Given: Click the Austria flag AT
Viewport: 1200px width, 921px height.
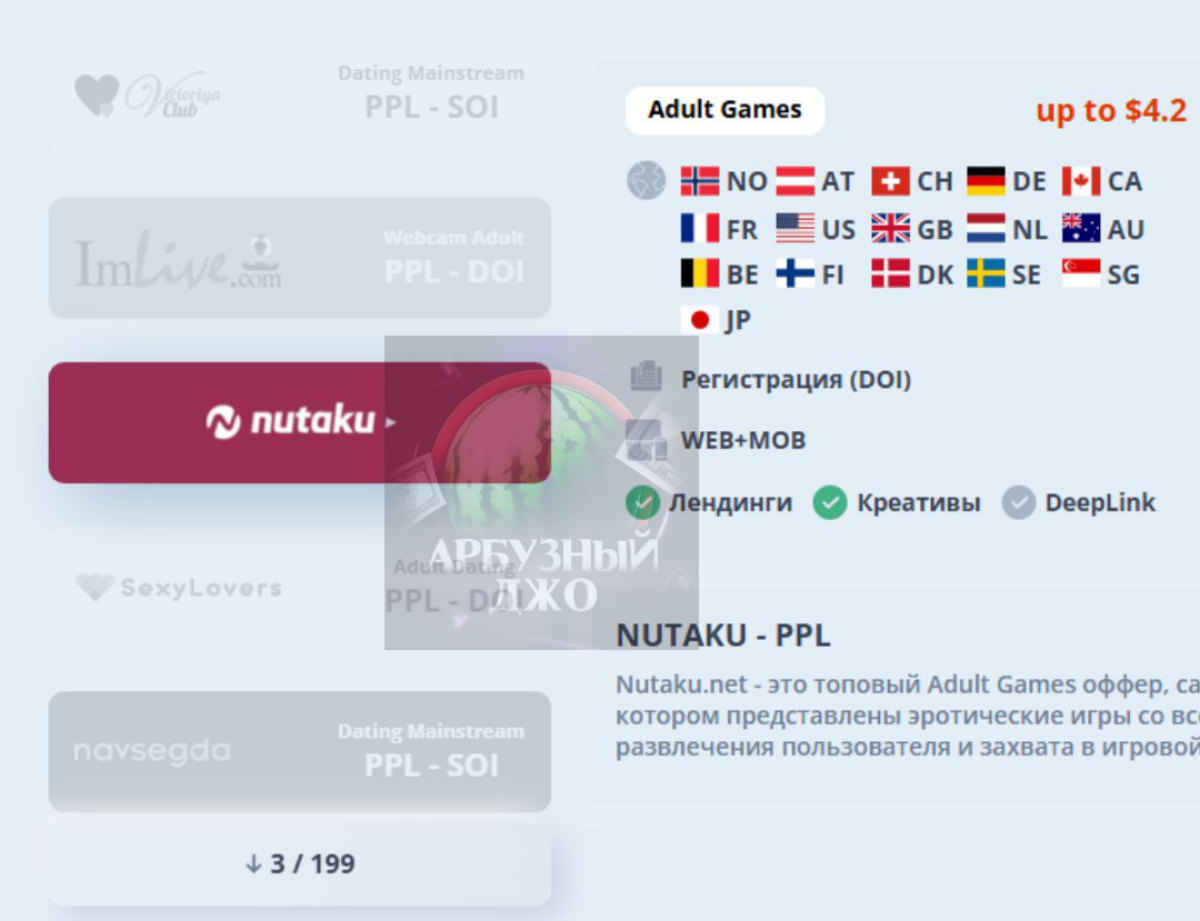Looking at the screenshot, I should (796, 181).
